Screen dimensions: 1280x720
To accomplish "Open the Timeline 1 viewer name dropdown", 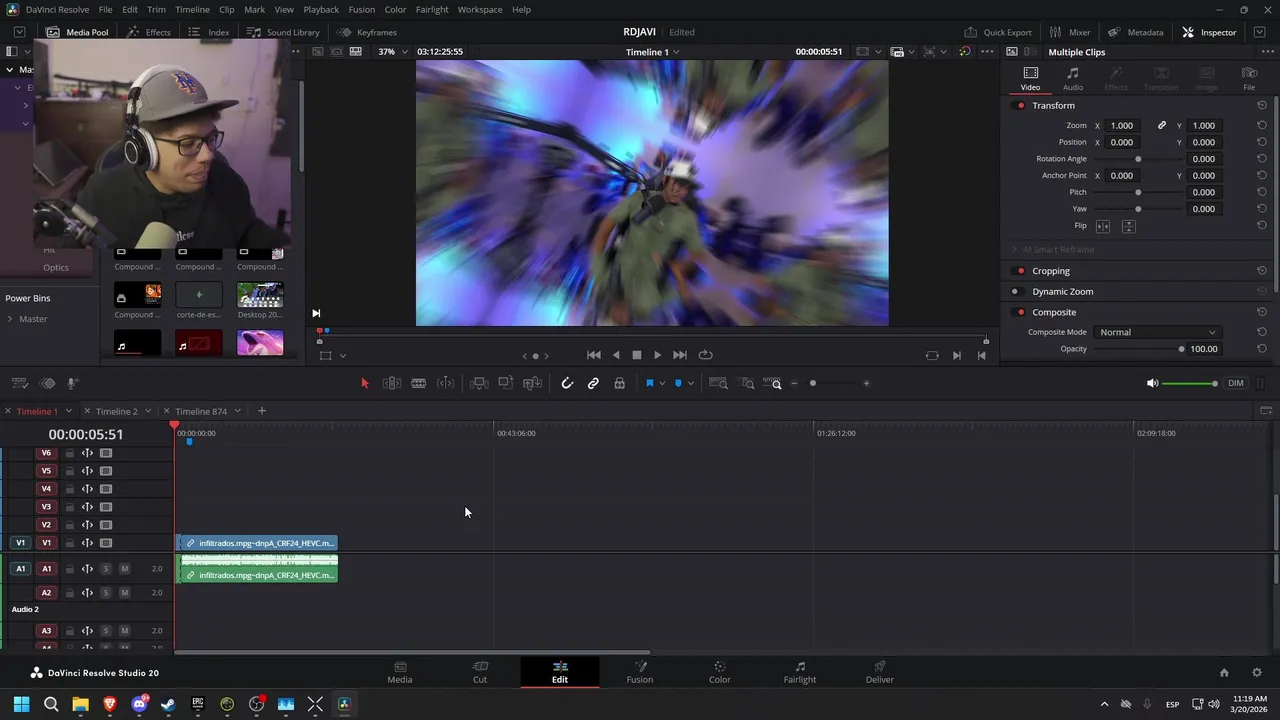I will coord(653,52).
